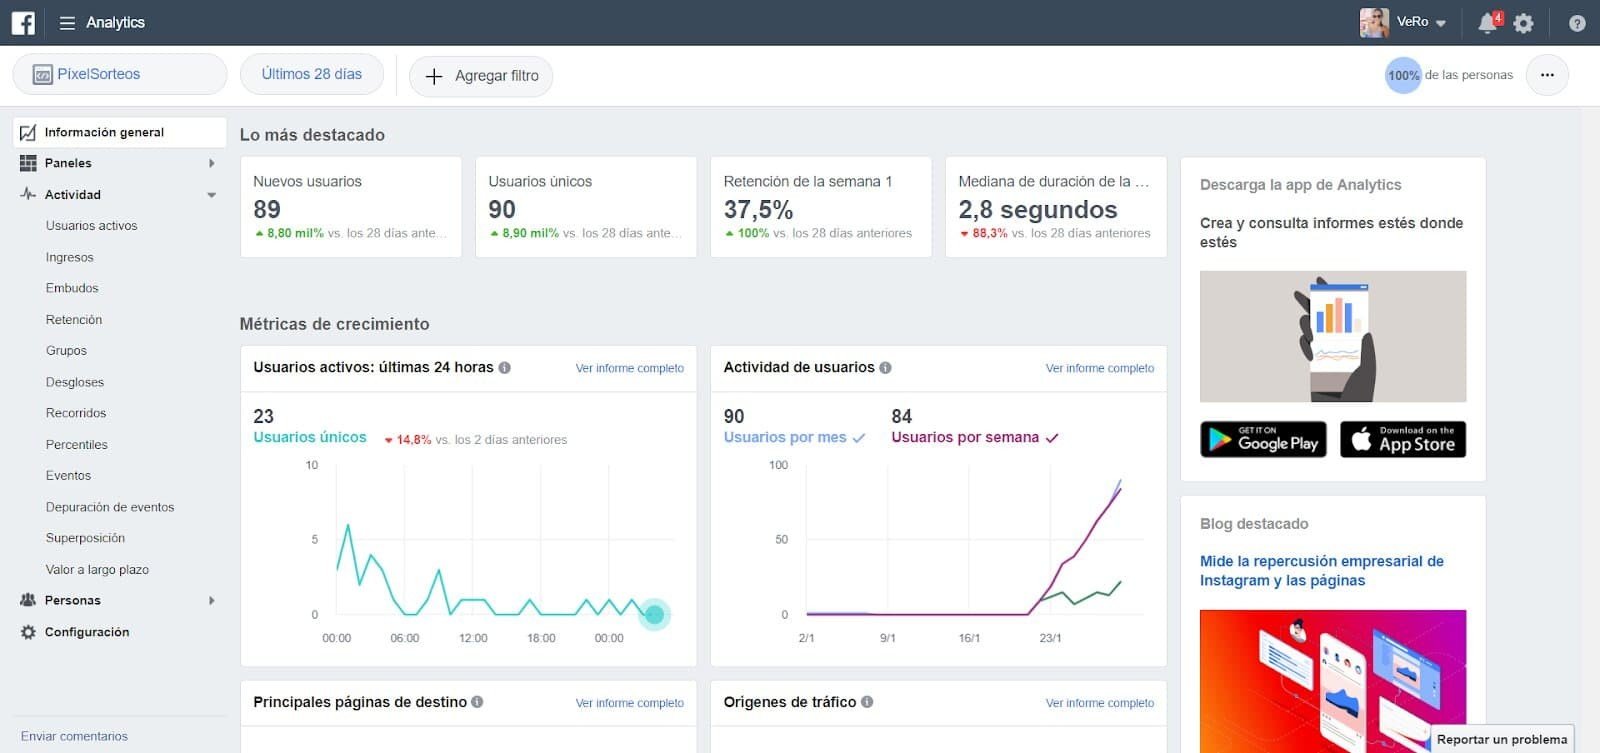Image resolution: width=1600 pixels, height=753 pixels.
Task: Click the Blog destacado colorful thumbnail
Action: 1333,681
